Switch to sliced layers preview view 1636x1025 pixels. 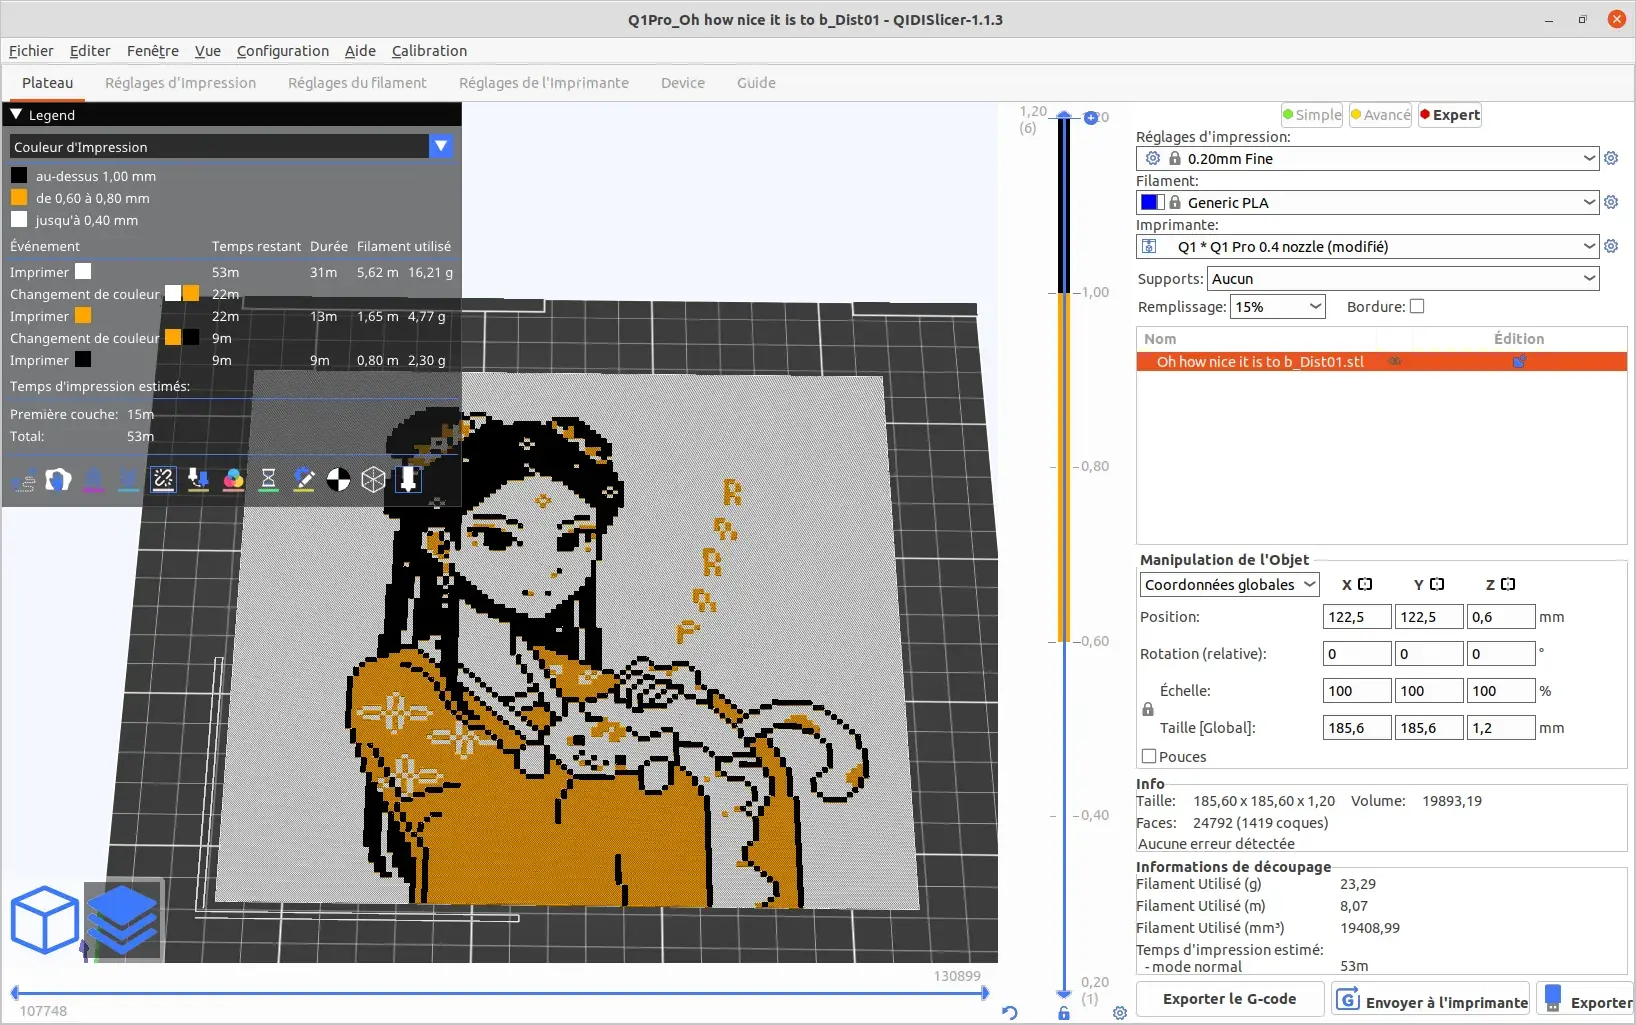point(123,920)
